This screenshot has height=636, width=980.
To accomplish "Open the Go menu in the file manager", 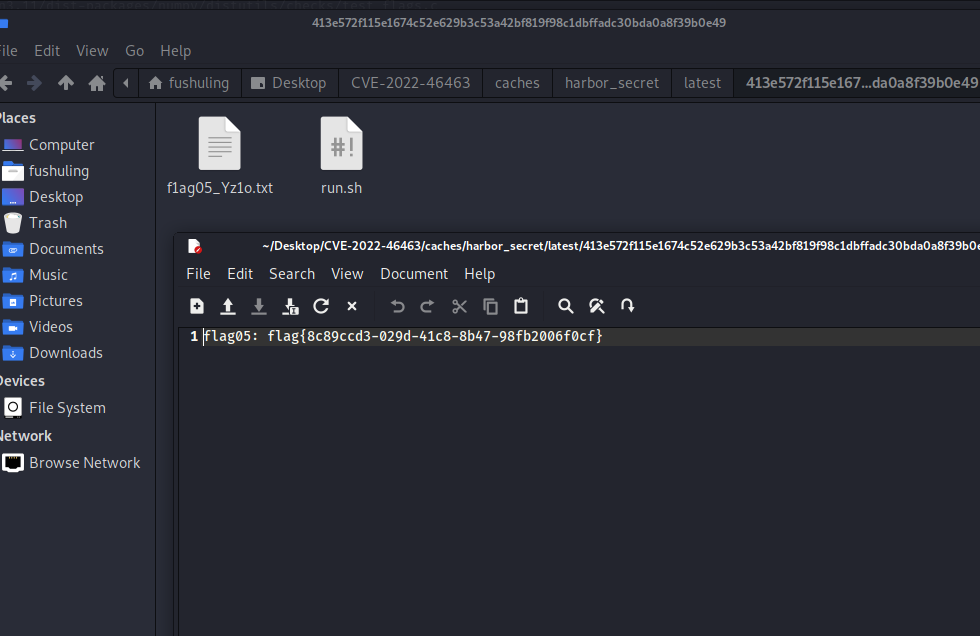I will [135, 51].
